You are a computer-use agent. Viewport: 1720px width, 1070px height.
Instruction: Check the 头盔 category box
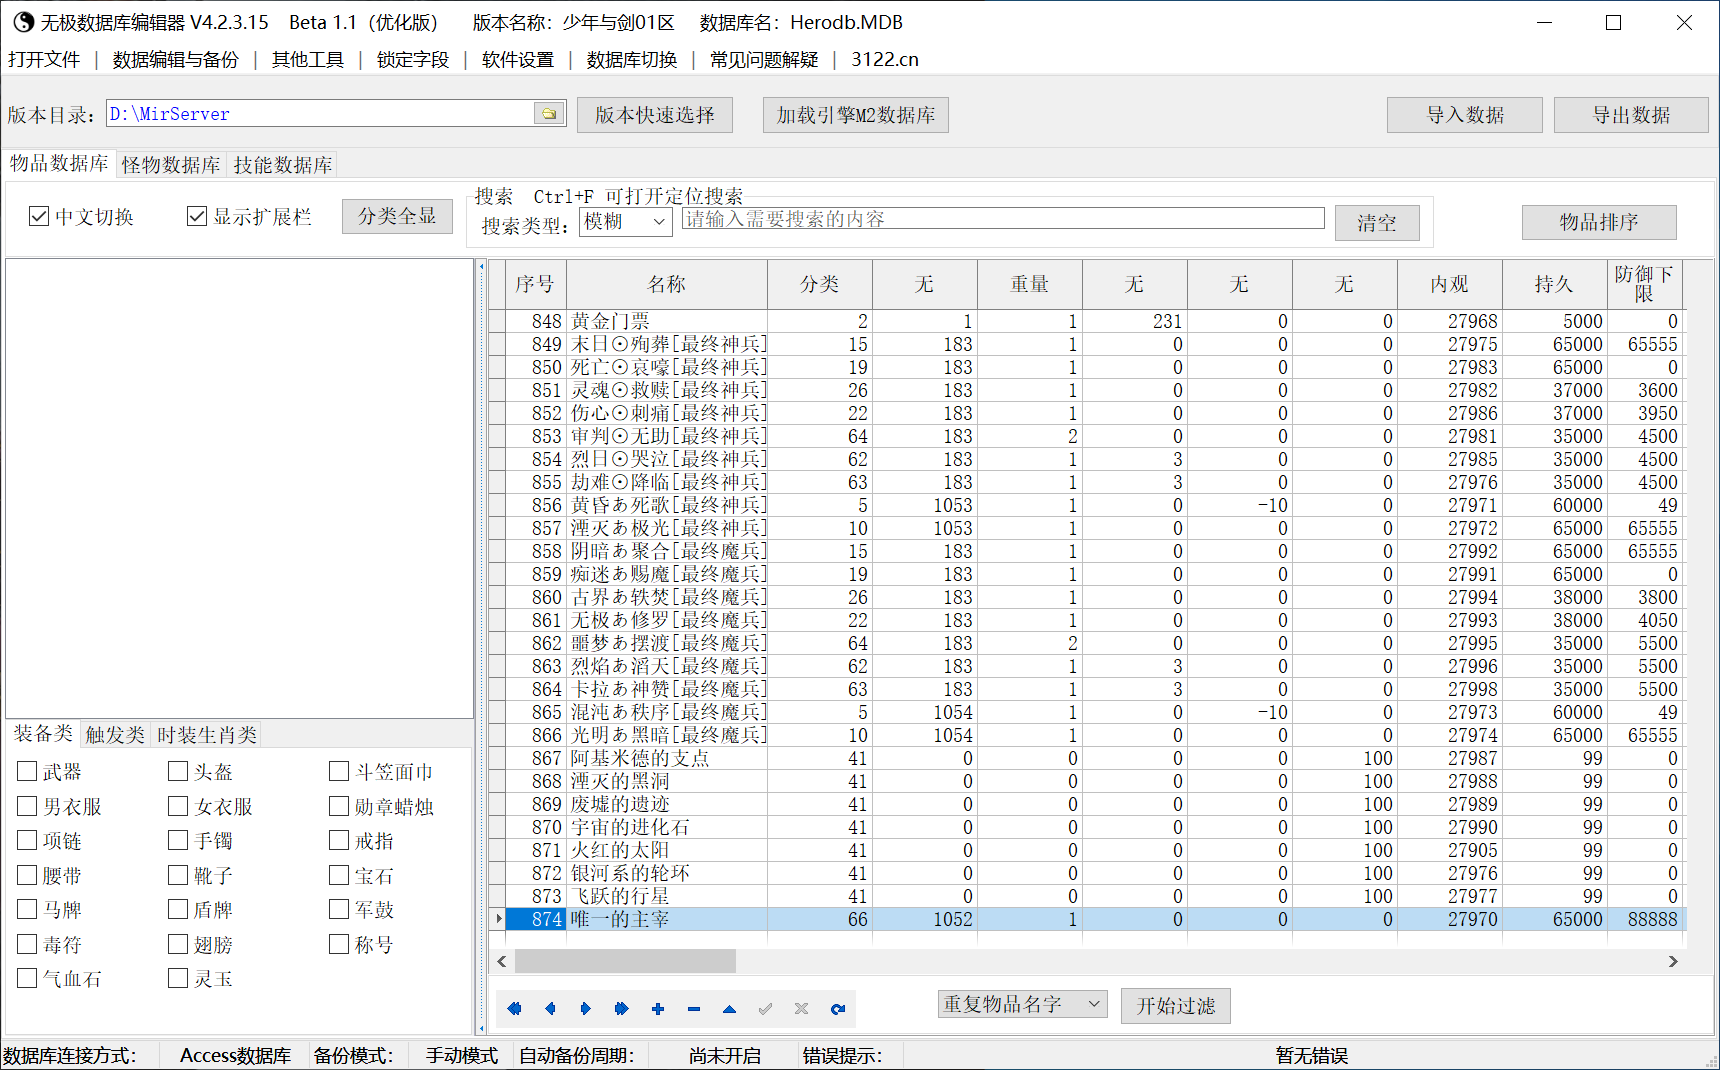coord(178,771)
